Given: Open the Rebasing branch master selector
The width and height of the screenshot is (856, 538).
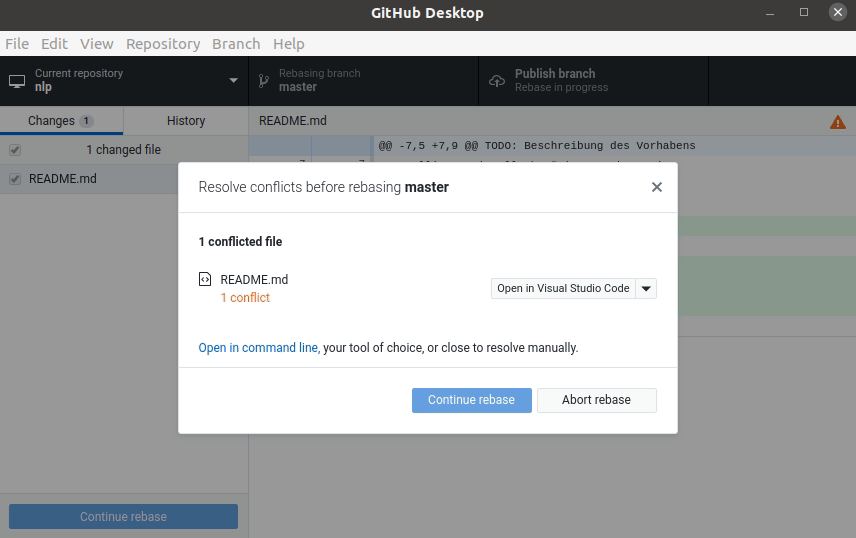Looking at the screenshot, I should 364,81.
